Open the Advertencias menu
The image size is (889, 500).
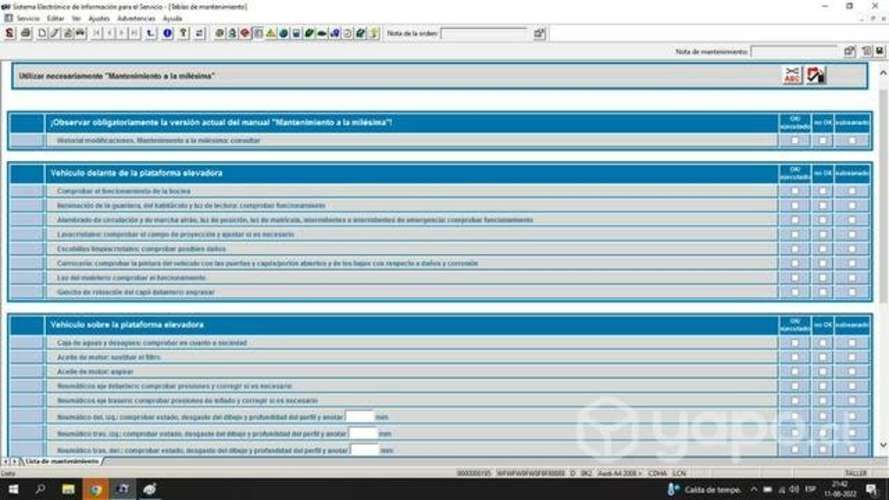point(136,18)
